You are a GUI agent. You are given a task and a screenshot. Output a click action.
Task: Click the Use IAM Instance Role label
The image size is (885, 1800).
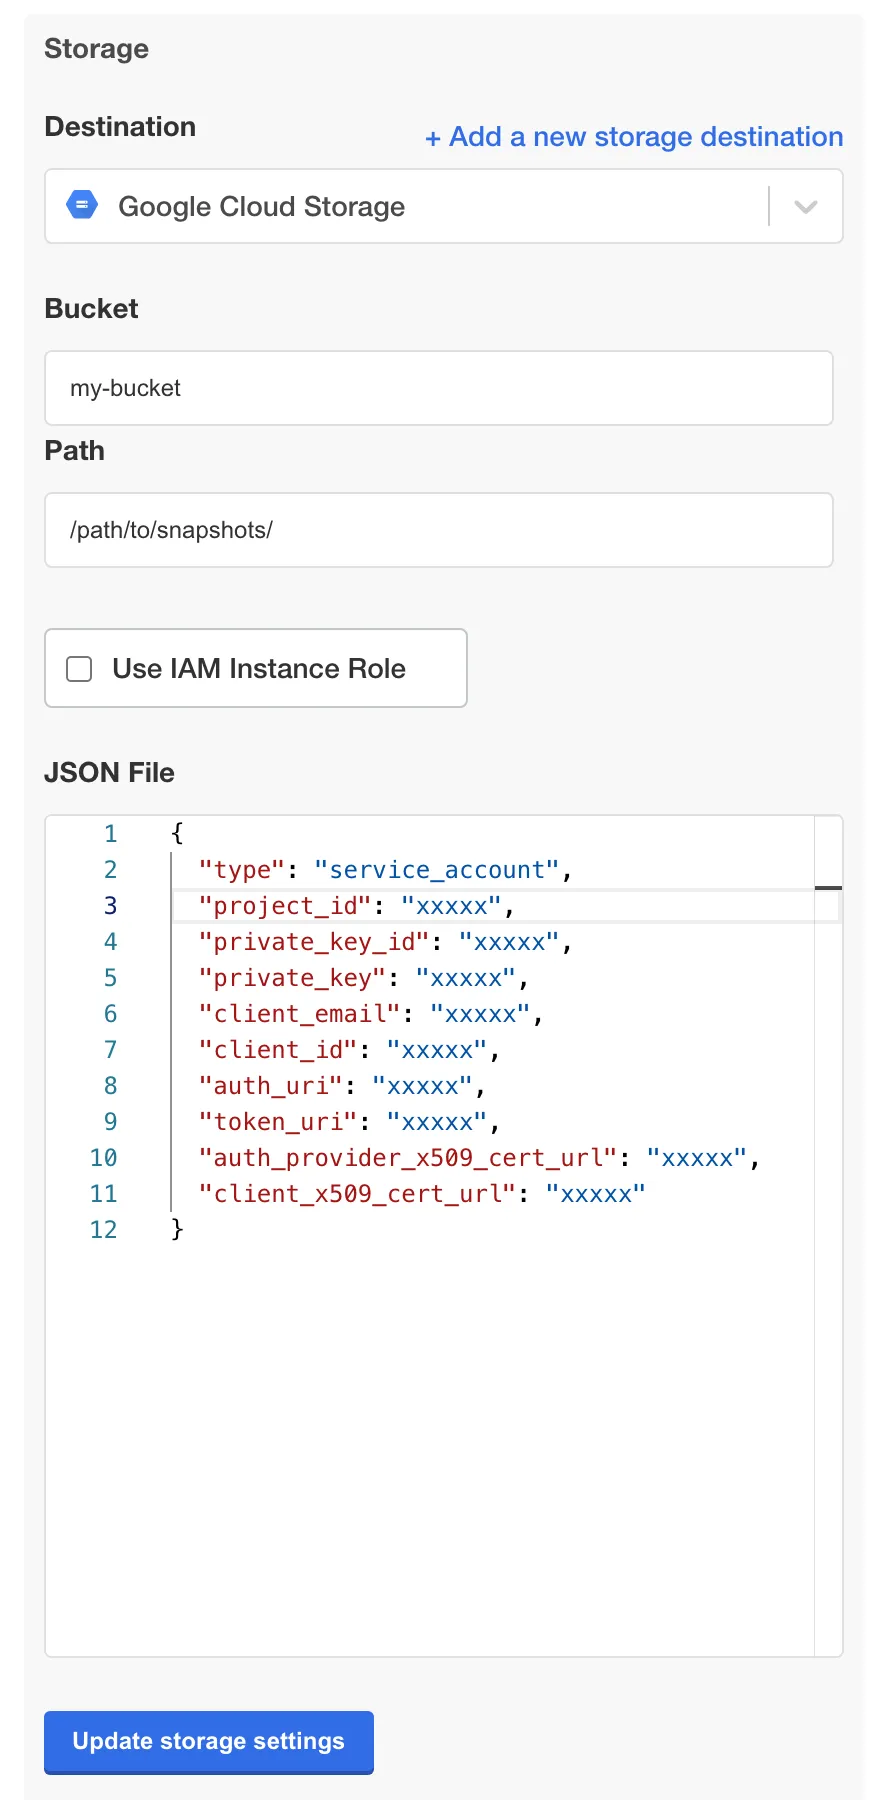[x=259, y=669]
